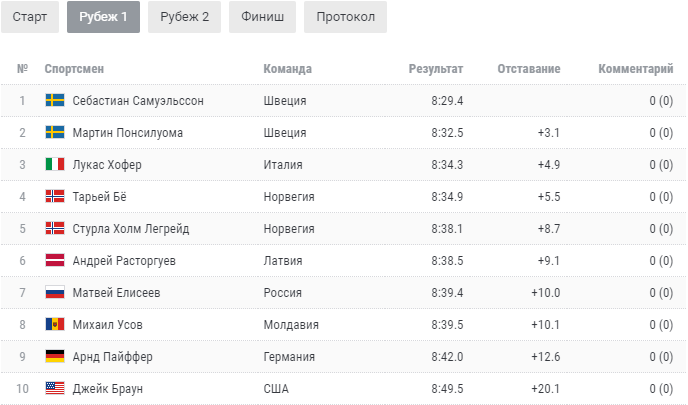
Task: Open athlete Стурла Холм Легрейд
Action: coord(131,229)
